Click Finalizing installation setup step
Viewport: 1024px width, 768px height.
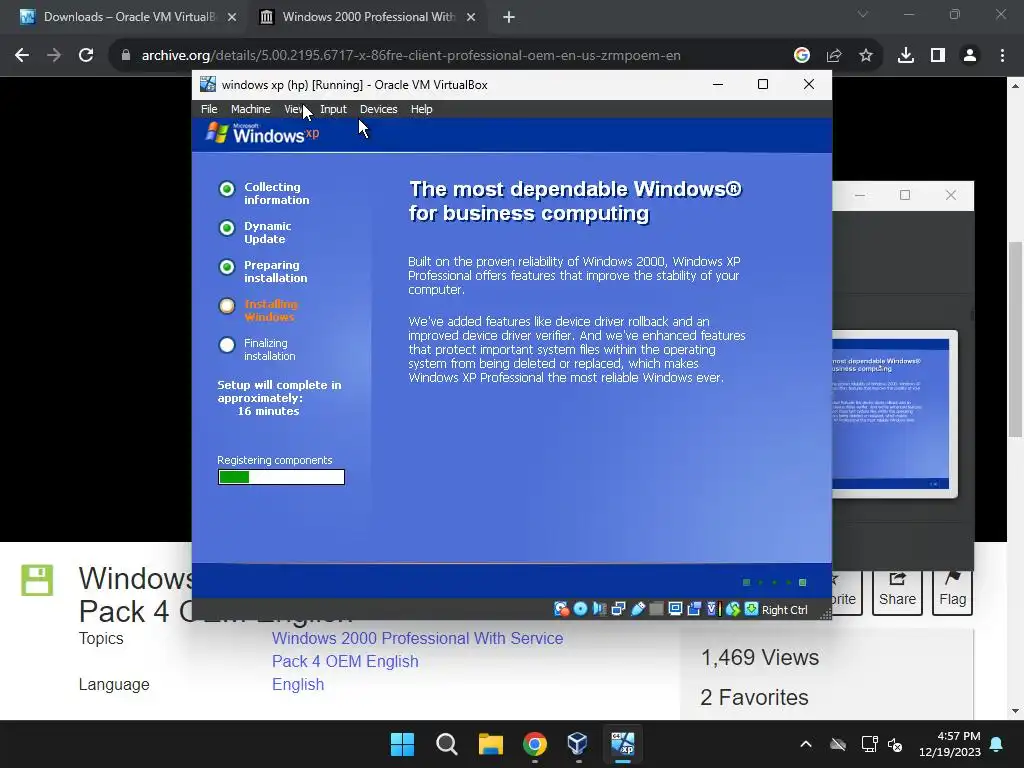[257, 349]
